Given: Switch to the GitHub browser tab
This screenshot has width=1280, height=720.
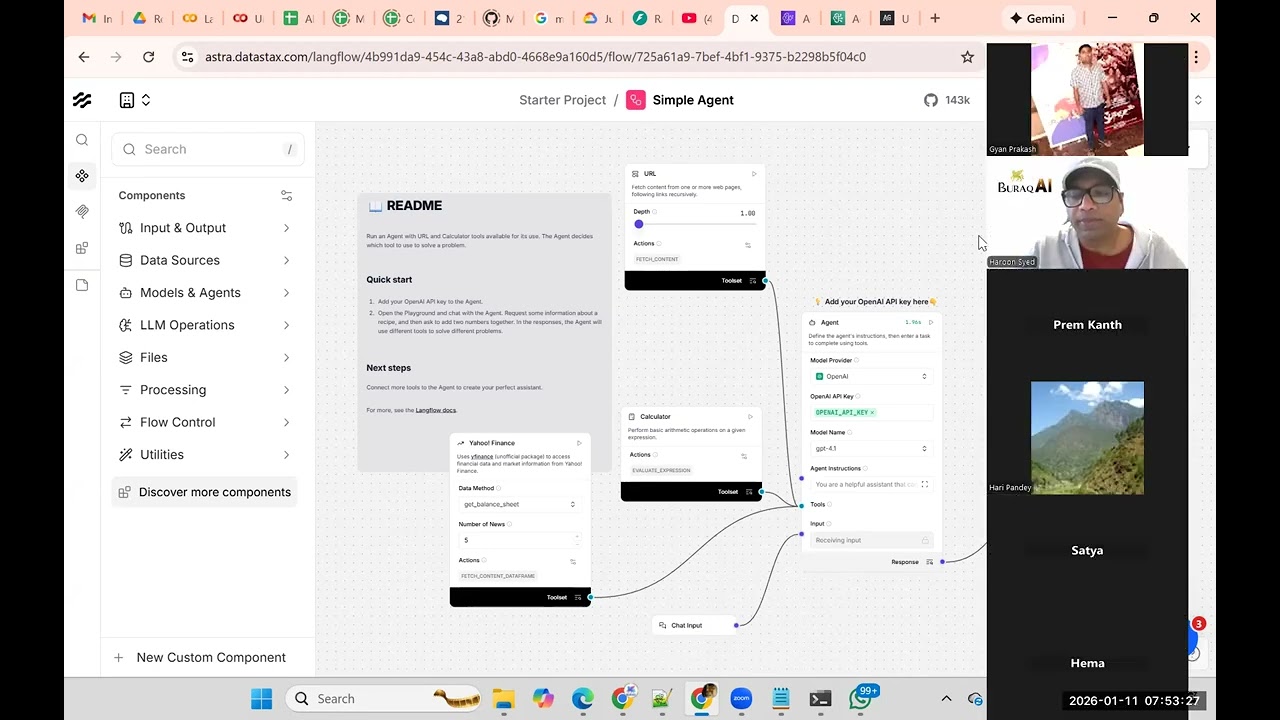Looking at the screenshot, I should pyautogui.click(x=499, y=18).
